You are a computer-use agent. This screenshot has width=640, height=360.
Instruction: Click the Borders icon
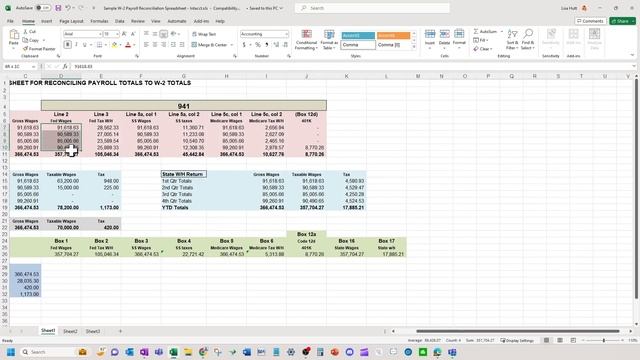click(99, 45)
